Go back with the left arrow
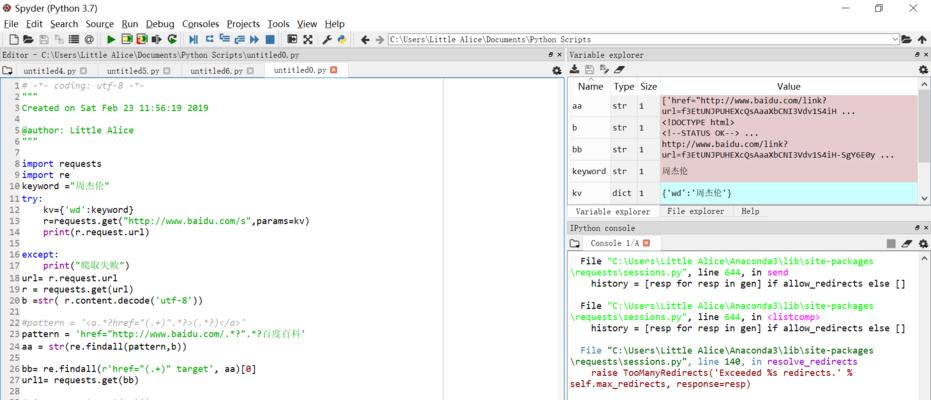The height and width of the screenshot is (400, 931). click(x=365, y=40)
